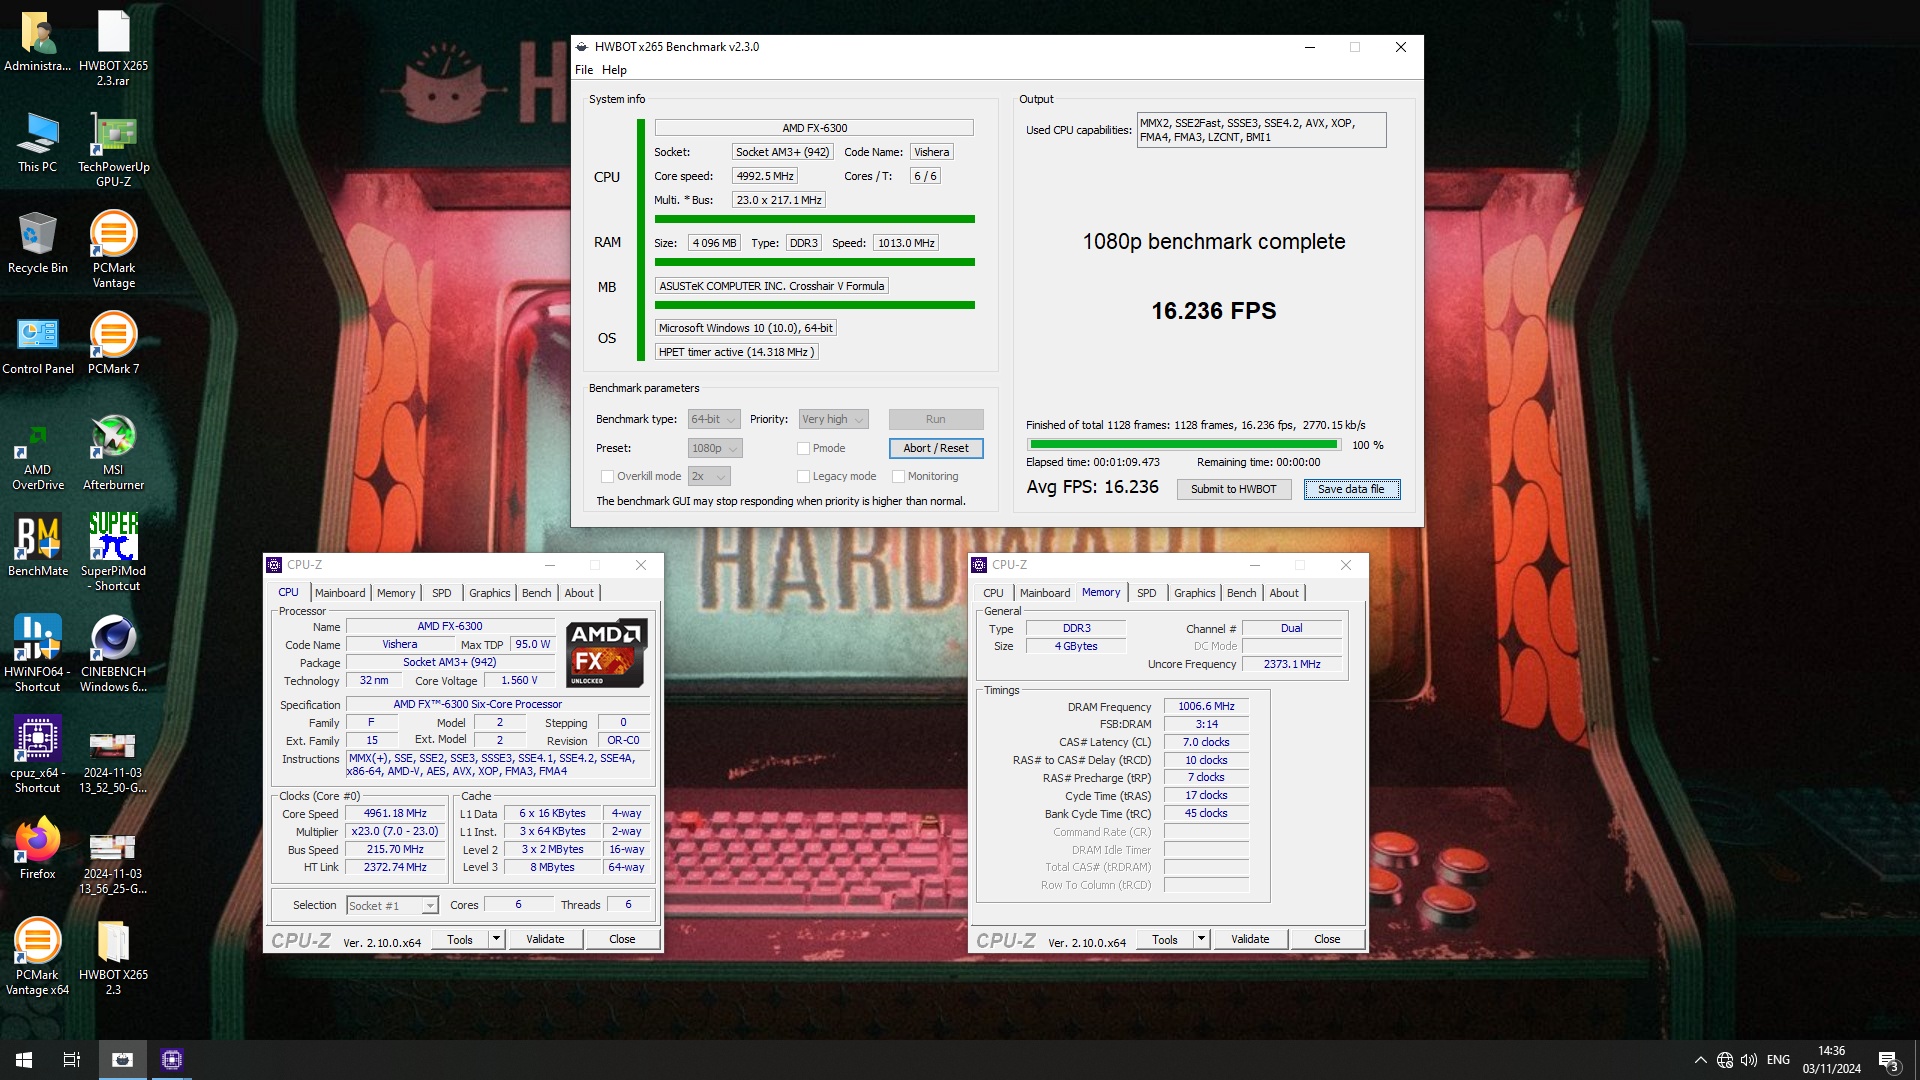Screen dimensions: 1920x1080
Task: Open Task View on taskbar
Action: 72,1060
